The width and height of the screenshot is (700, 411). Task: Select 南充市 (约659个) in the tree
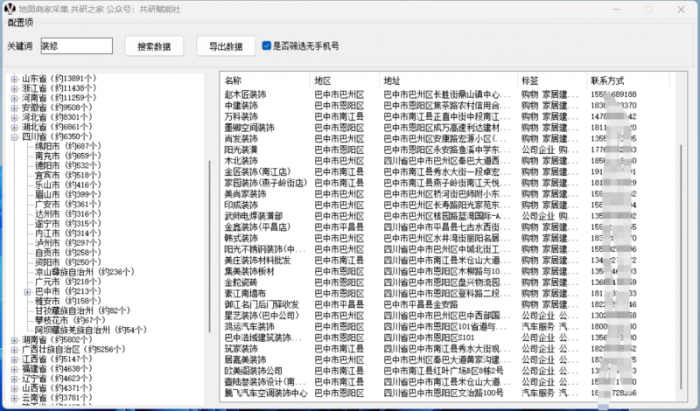point(68,156)
